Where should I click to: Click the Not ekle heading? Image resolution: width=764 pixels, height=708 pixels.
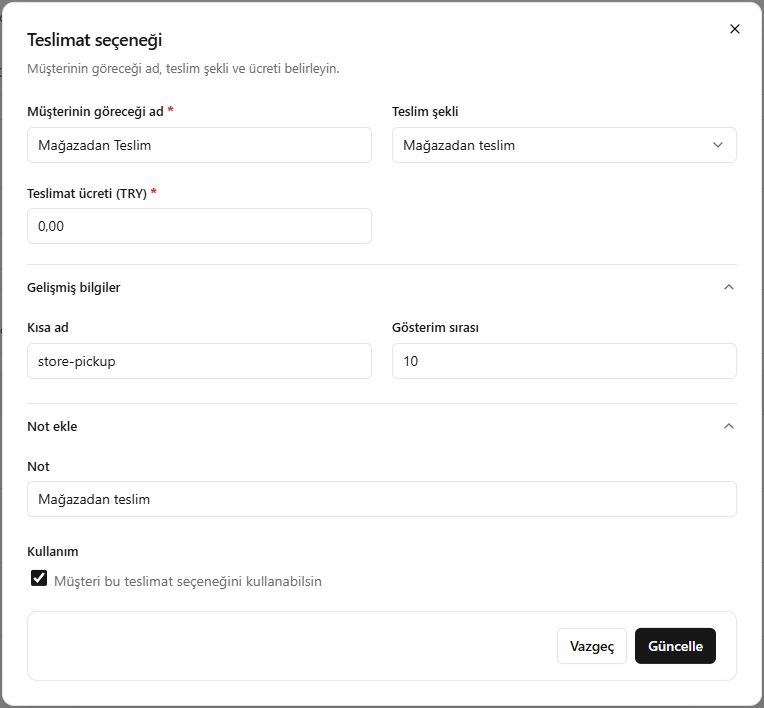point(52,426)
